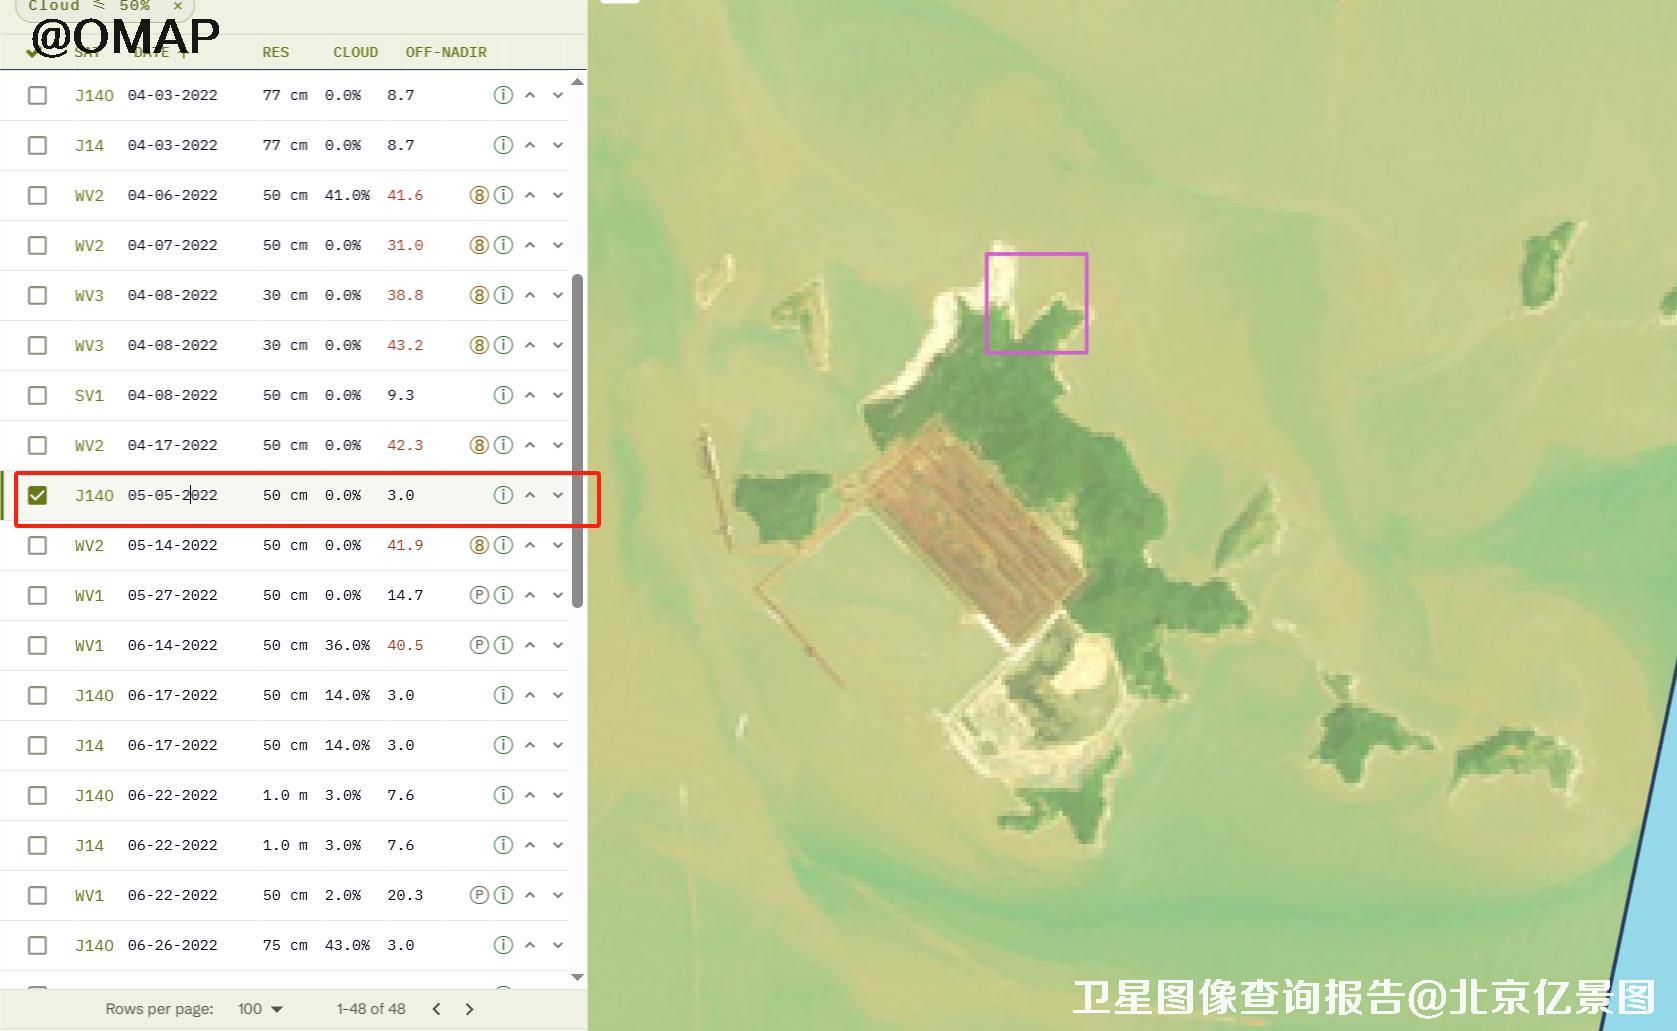Sort by OFF-NADIR column header
This screenshot has width=1677, height=1031.
coord(446,52)
